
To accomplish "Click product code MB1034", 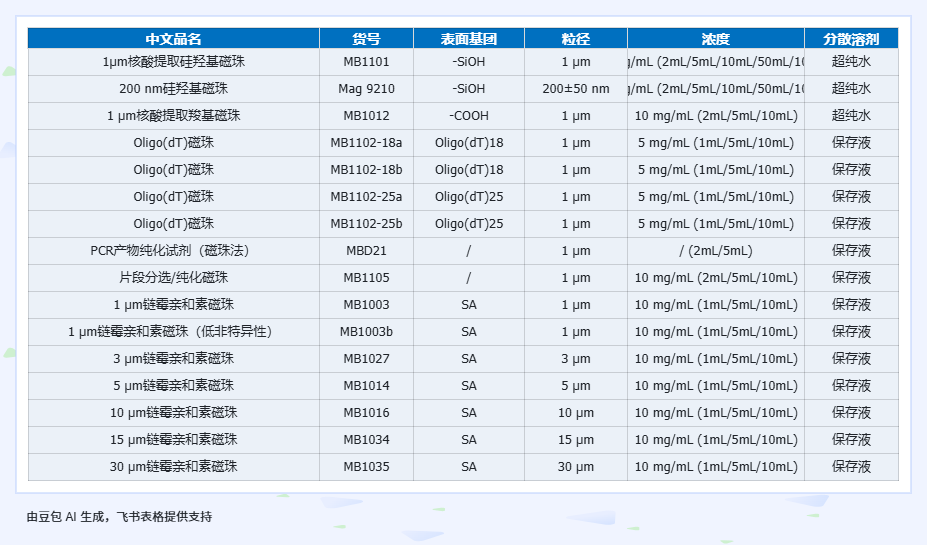I will tap(366, 440).
